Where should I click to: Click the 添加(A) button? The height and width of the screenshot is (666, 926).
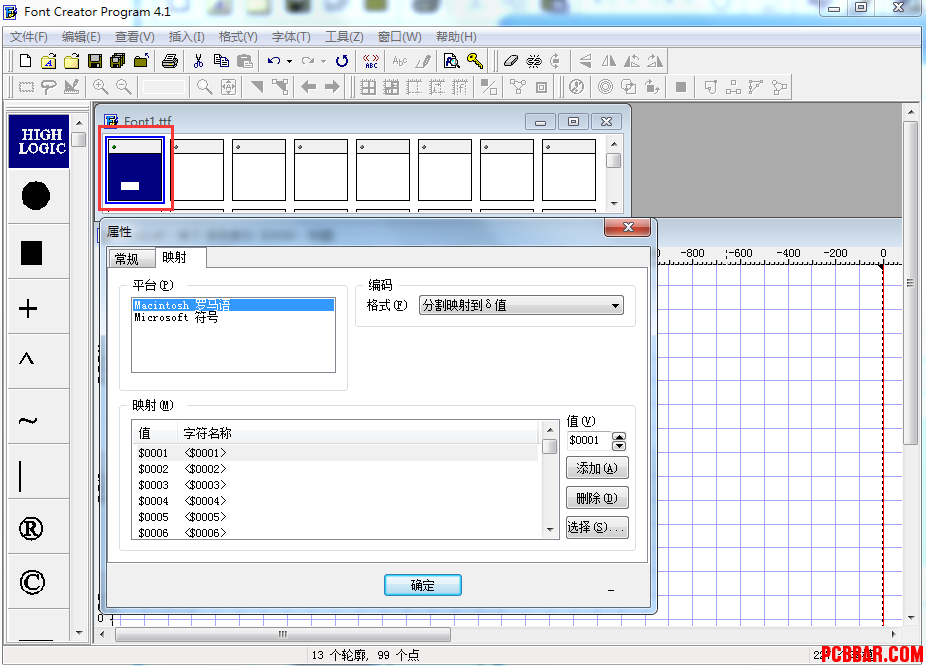597,468
